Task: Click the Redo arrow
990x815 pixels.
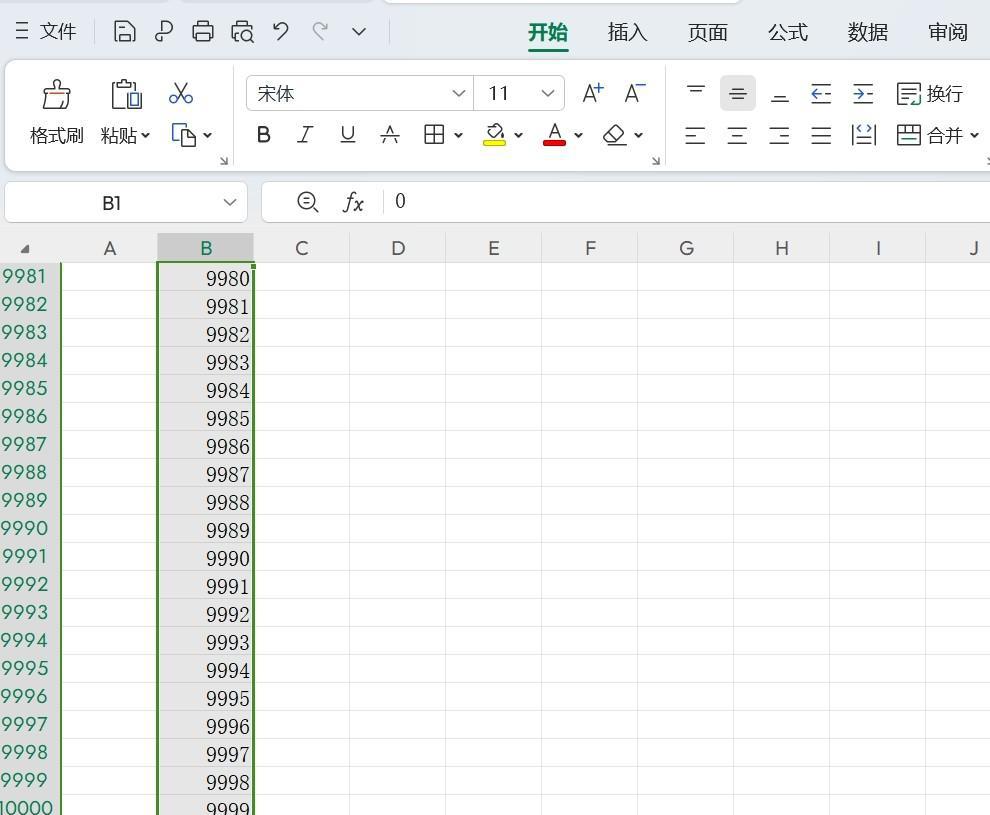Action: coord(320,31)
